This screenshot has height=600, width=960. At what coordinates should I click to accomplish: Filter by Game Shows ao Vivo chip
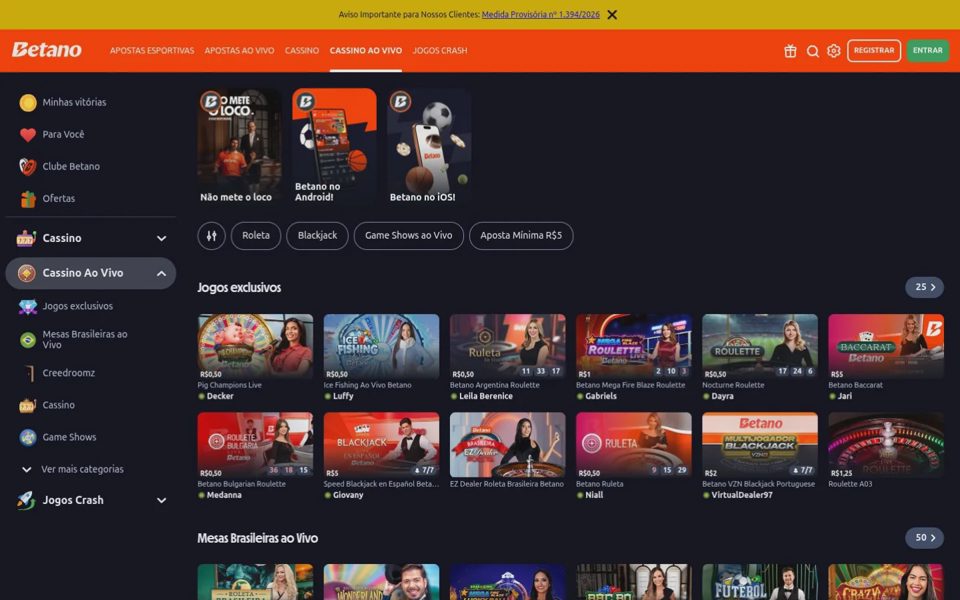coord(408,236)
